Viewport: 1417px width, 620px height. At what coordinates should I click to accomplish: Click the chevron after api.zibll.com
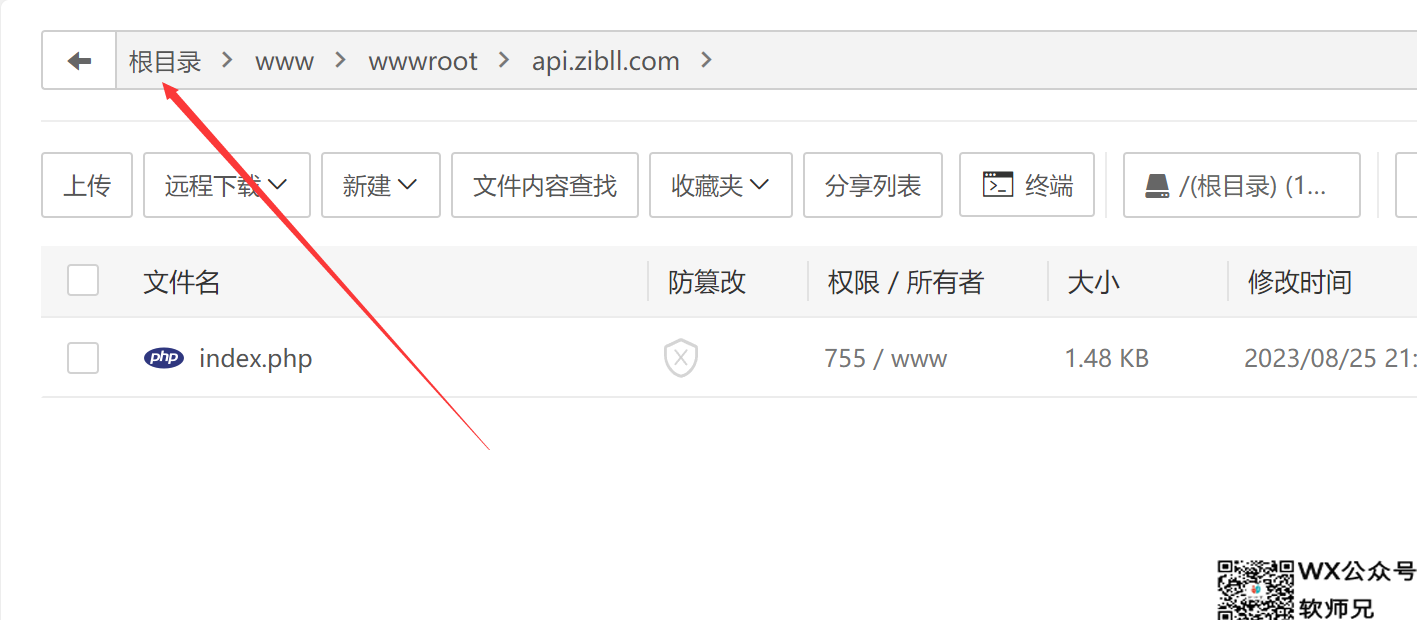[707, 60]
